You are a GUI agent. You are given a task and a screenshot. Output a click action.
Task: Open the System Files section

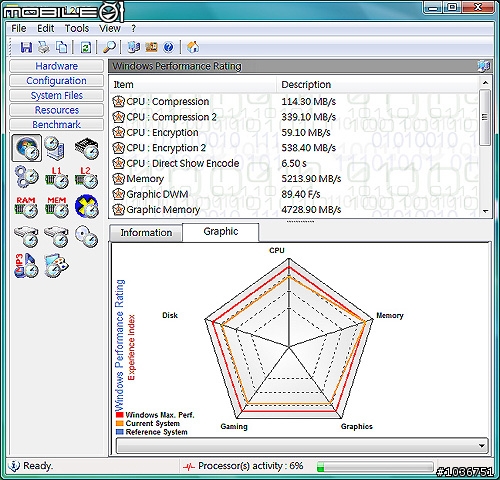point(56,95)
